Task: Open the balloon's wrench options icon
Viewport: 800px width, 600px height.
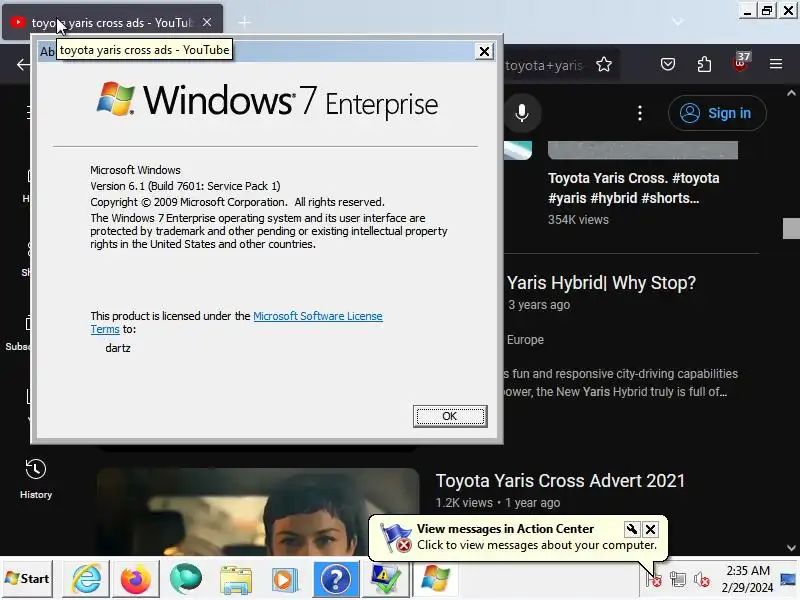Action: [x=631, y=529]
